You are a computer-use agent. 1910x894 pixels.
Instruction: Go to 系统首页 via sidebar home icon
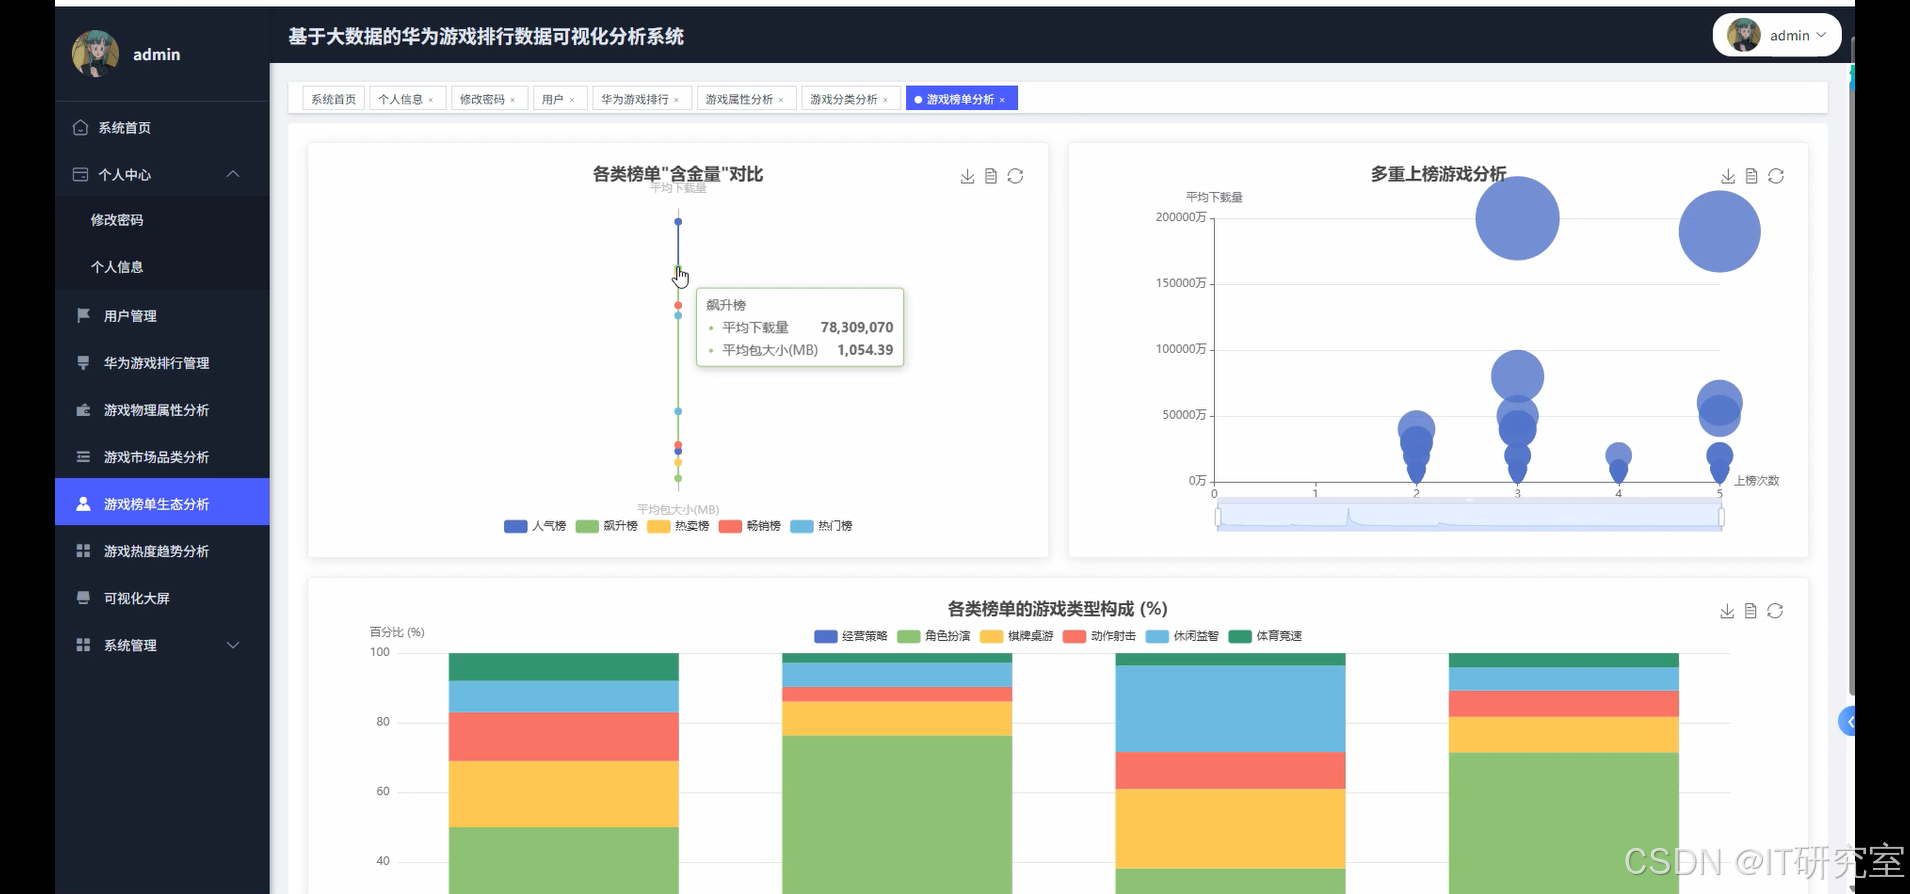pos(81,127)
